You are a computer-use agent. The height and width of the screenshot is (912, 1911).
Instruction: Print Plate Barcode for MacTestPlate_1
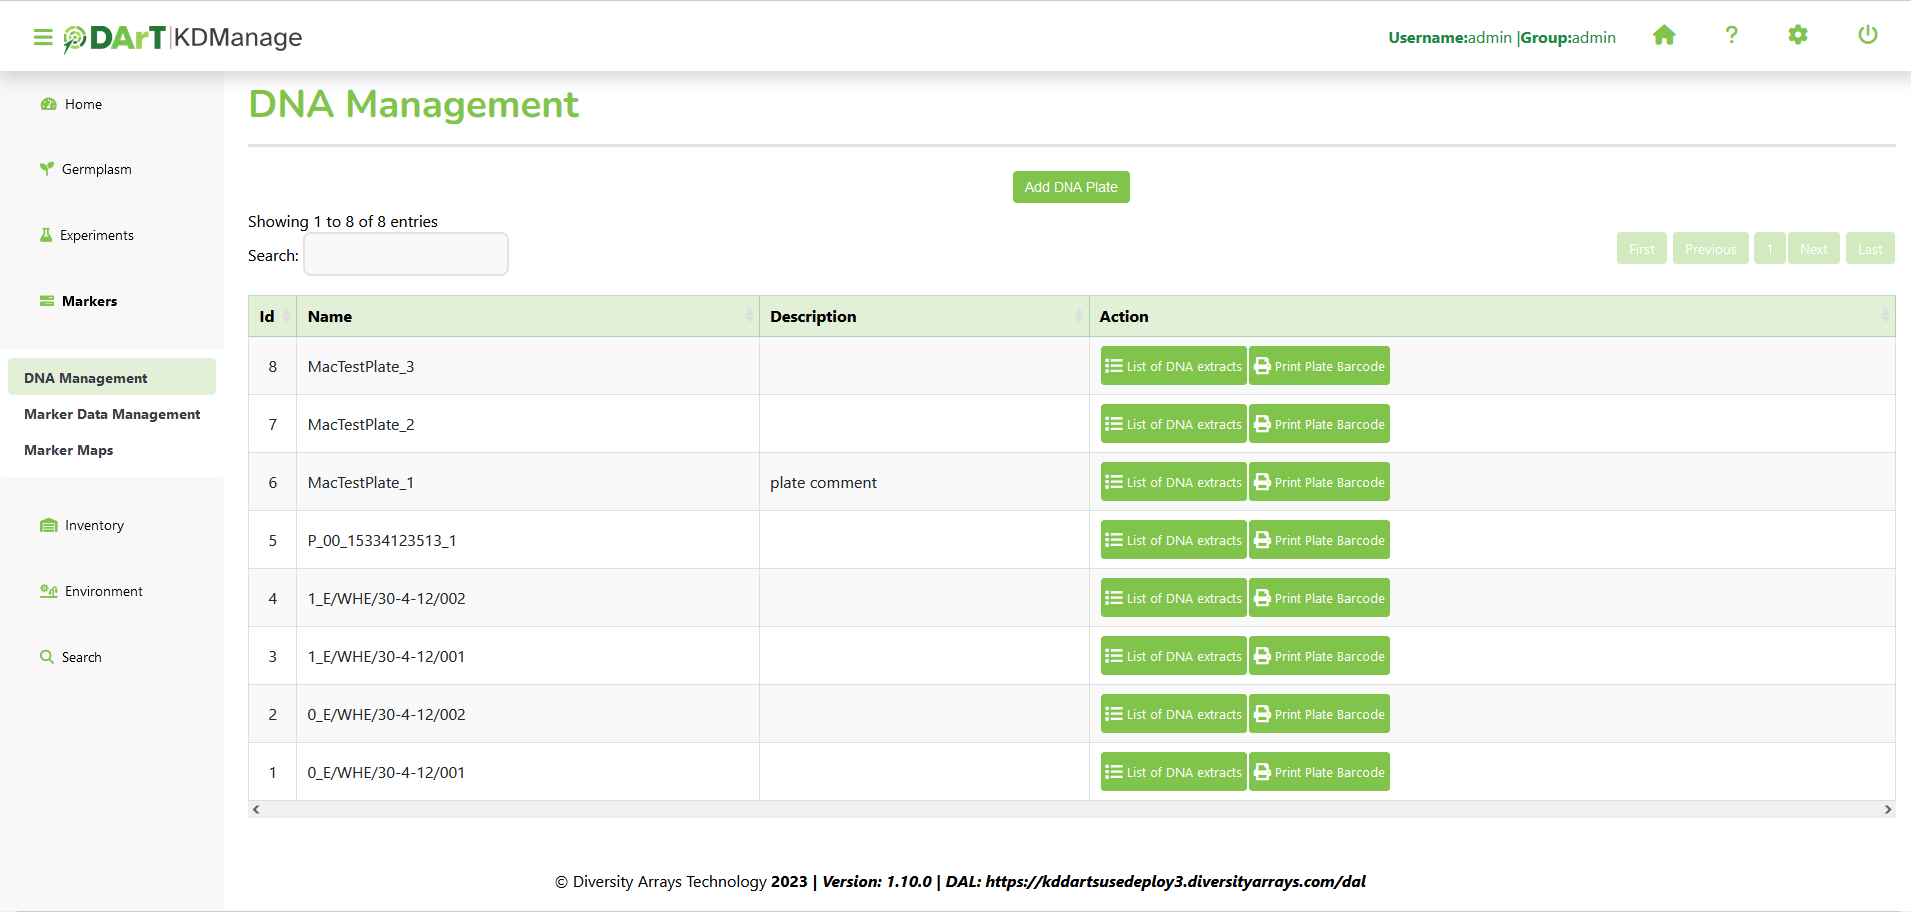1319,482
